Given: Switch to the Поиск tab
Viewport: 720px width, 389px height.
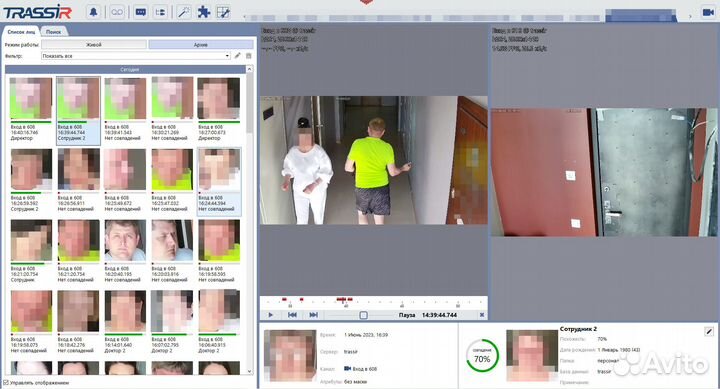Looking at the screenshot, I should 54,32.
